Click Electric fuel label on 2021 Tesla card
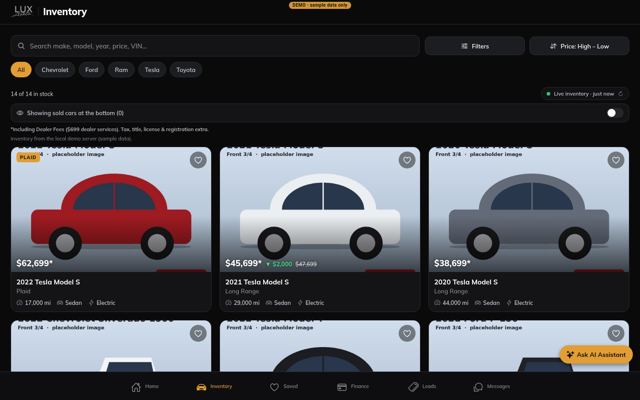640x400 pixels. (x=311, y=303)
